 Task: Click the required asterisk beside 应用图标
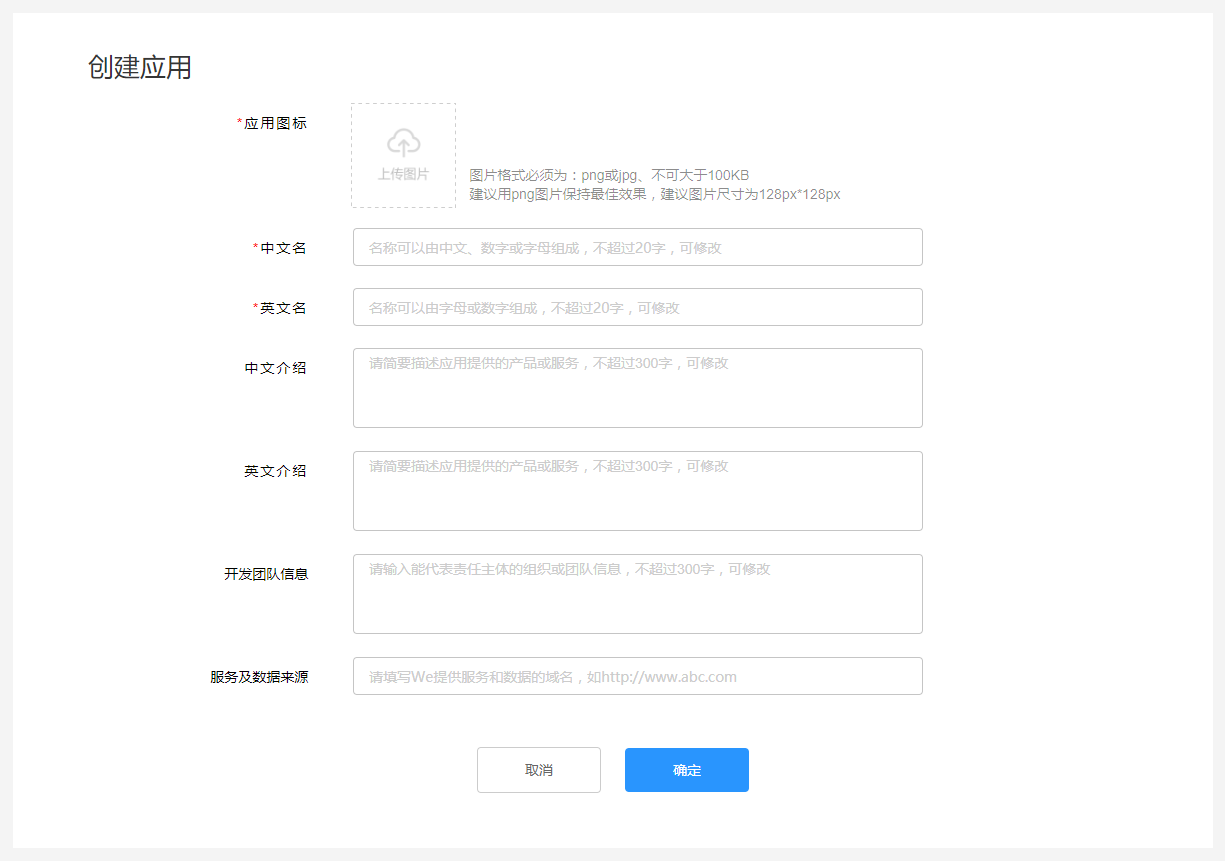tap(240, 122)
